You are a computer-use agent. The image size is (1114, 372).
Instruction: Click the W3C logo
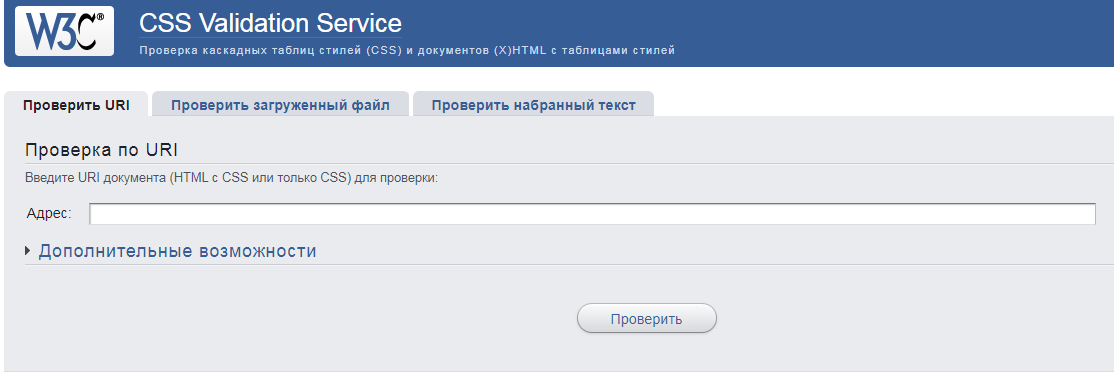[65, 31]
